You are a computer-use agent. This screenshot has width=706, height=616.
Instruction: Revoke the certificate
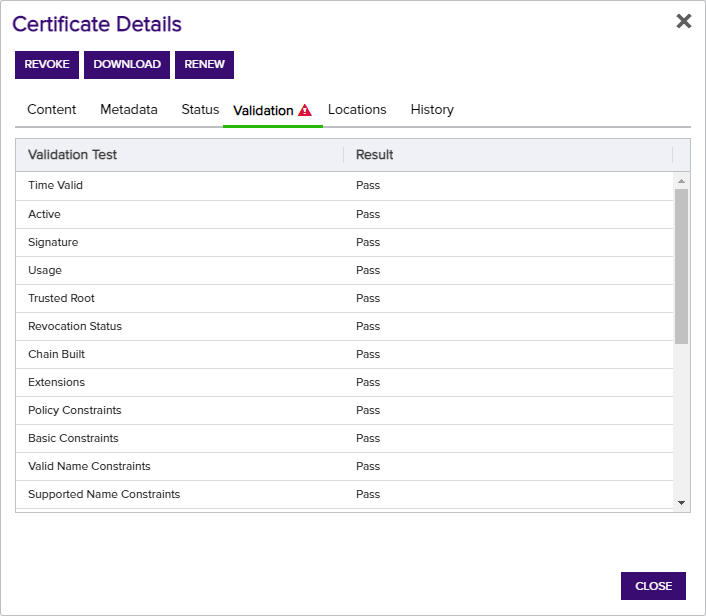pyautogui.click(x=47, y=65)
